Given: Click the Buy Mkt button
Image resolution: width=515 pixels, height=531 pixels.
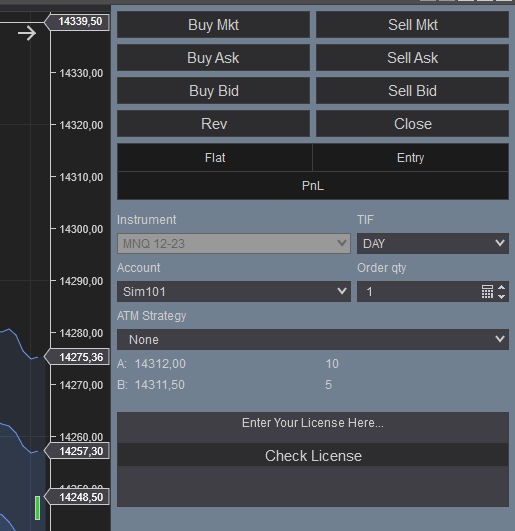Looking at the screenshot, I should pyautogui.click(x=213, y=25).
